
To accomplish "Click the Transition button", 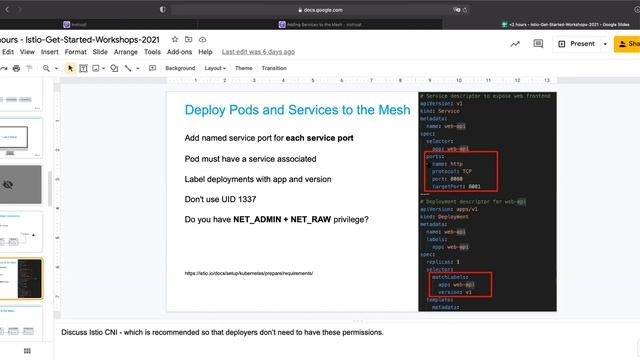I will tap(274, 68).
